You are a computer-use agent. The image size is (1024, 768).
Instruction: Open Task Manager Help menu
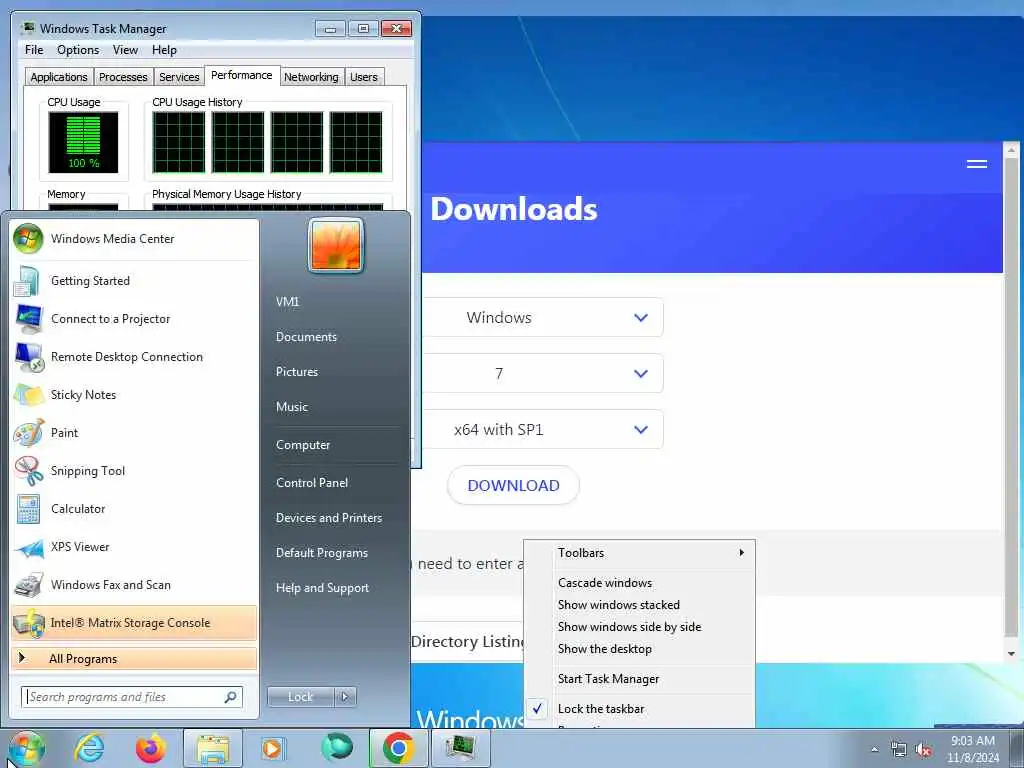[x=165, y=50]
